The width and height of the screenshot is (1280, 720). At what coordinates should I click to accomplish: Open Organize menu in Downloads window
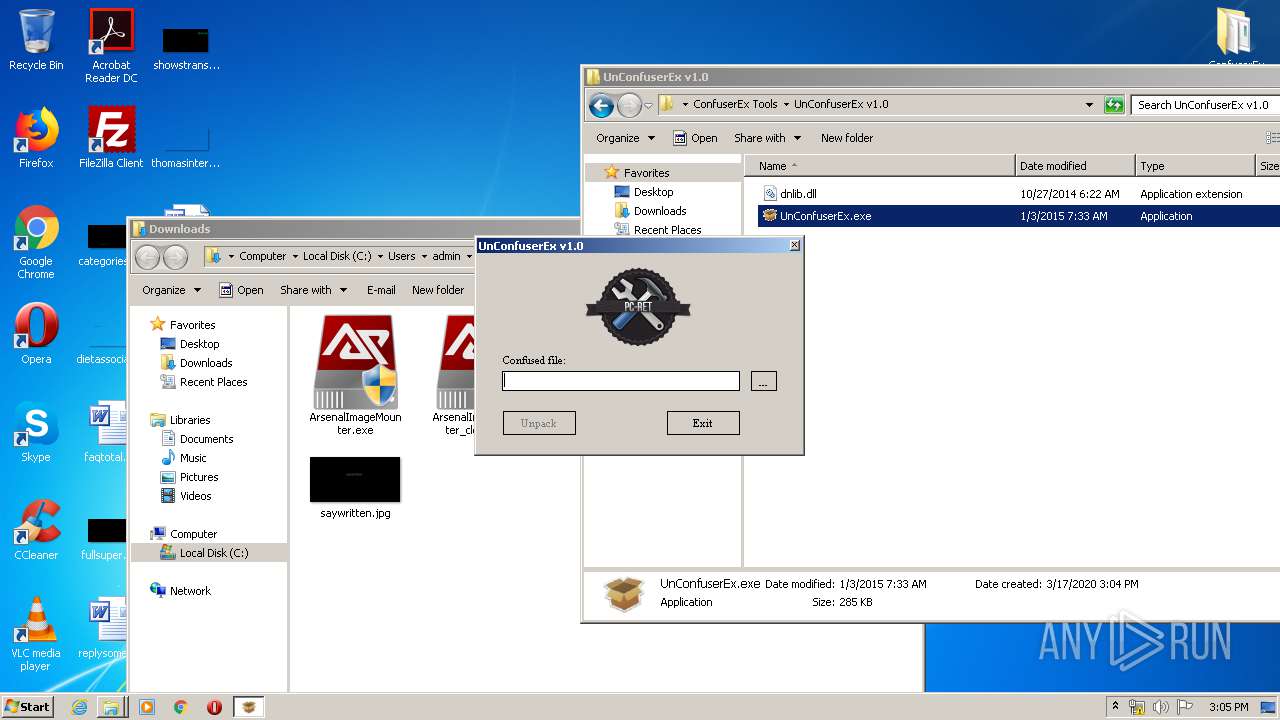point(172,290)
